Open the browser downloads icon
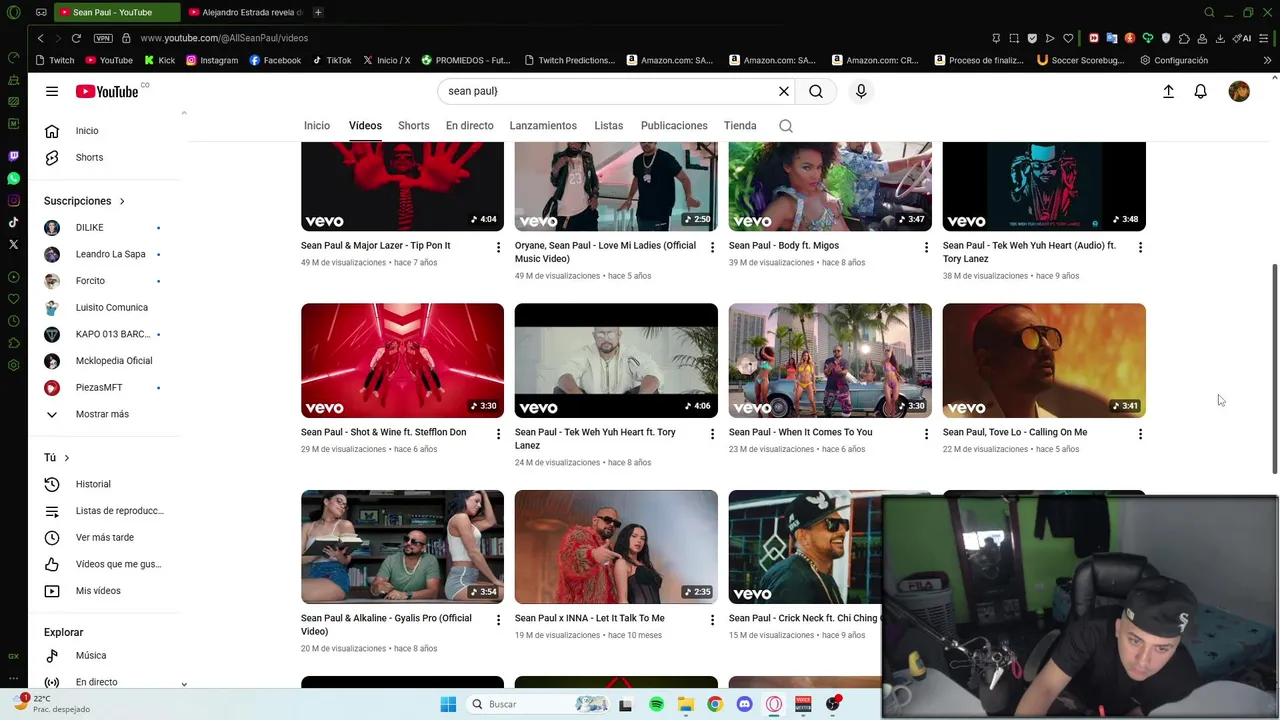This screenshot has height=720, width=1280. 1220,38
